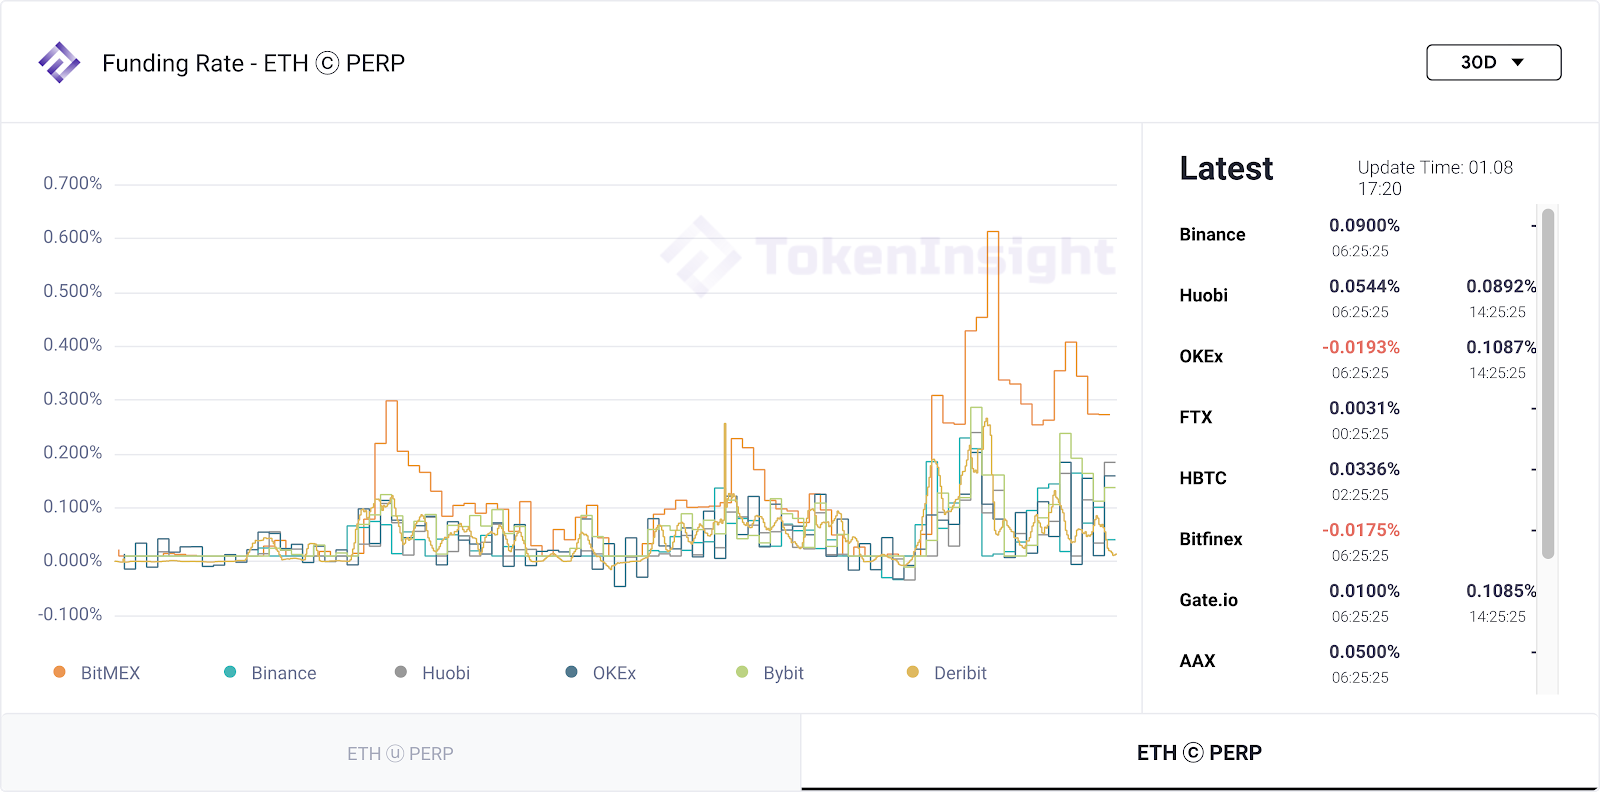Toggle Huobi series in chart legend
Viewport: 1600px width, 792px height.
[x=432, y=673]
